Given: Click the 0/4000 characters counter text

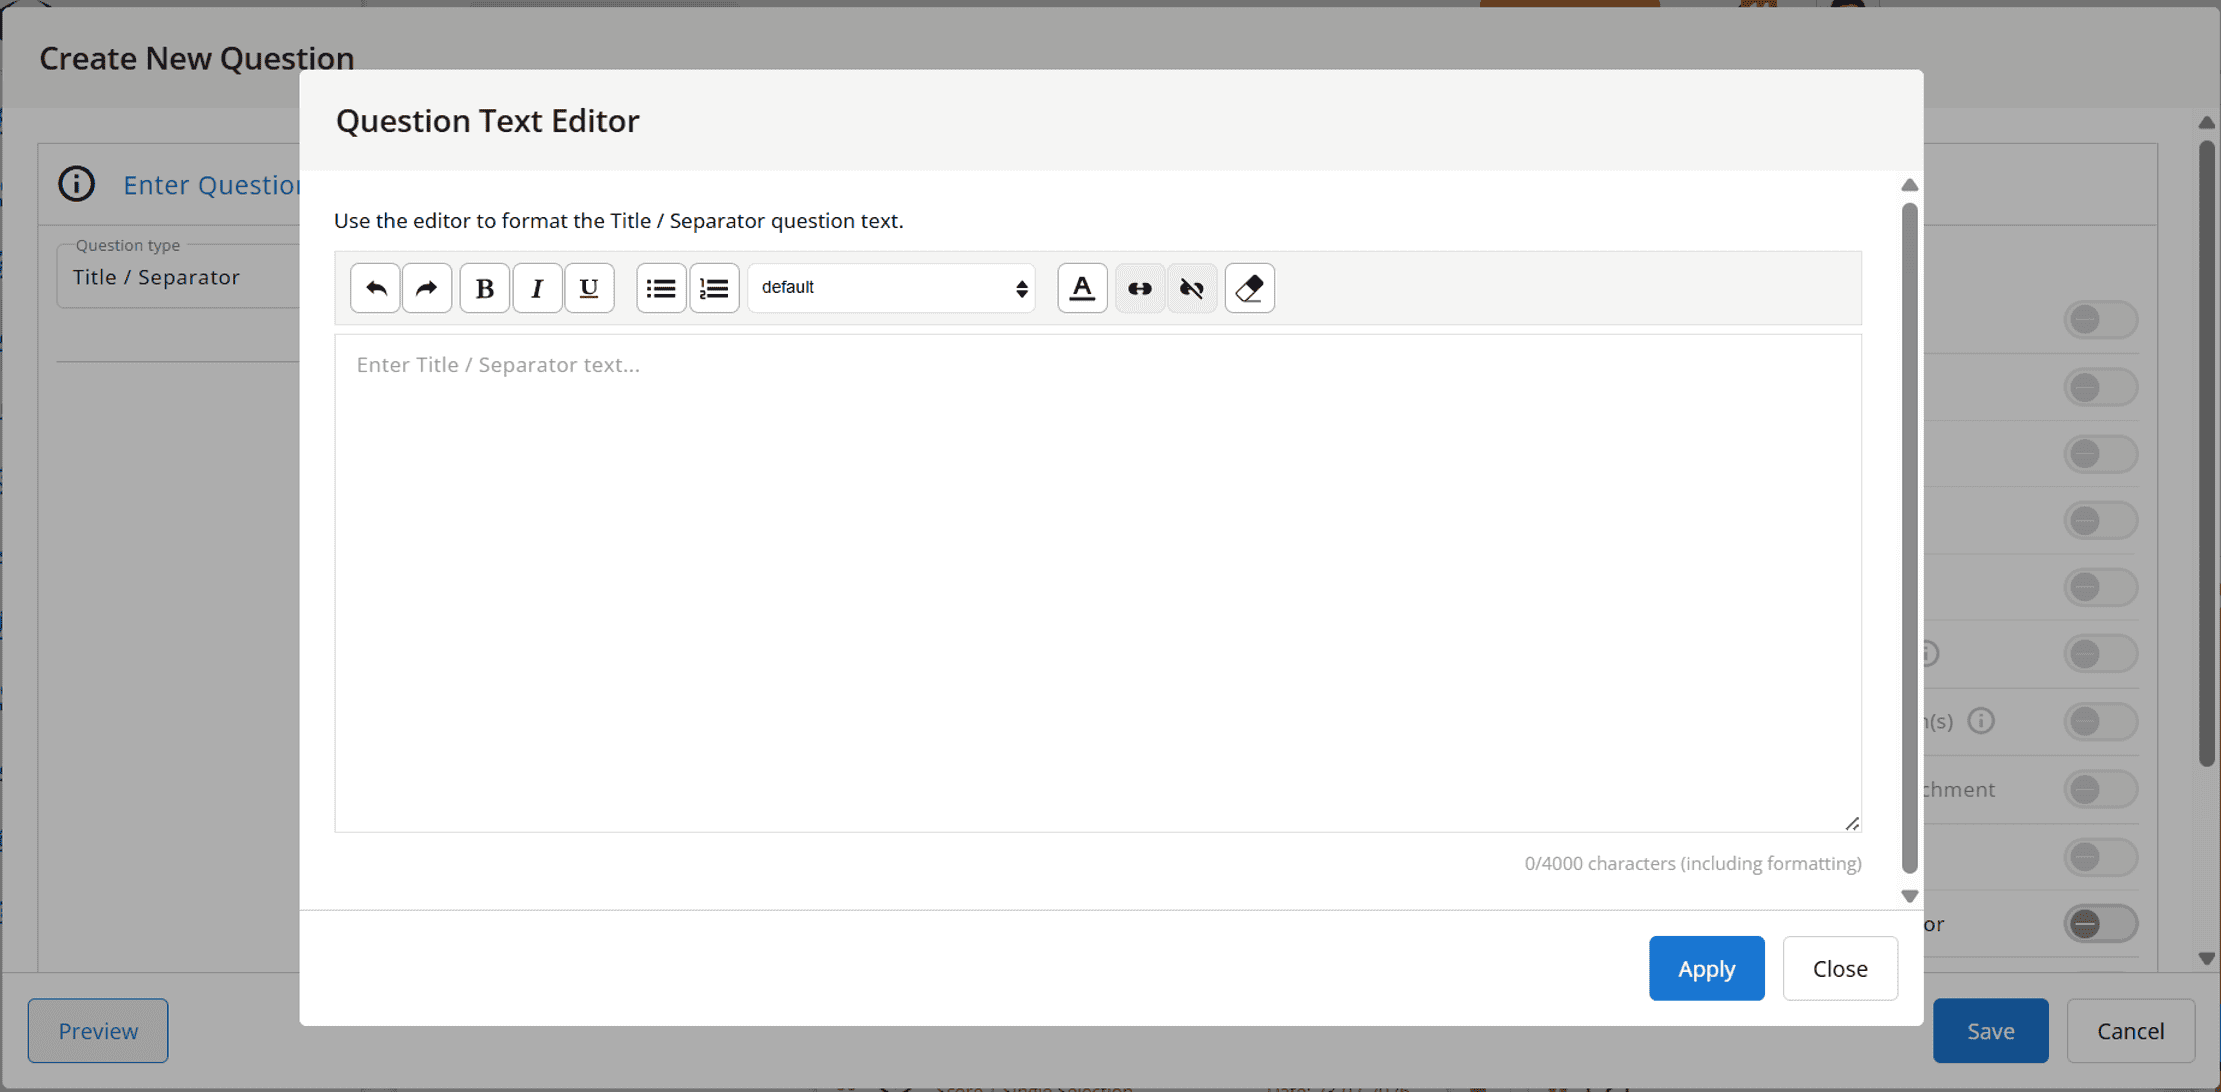Looking at the screenshot, I should pyautogui.click(x=1693, y=863).
